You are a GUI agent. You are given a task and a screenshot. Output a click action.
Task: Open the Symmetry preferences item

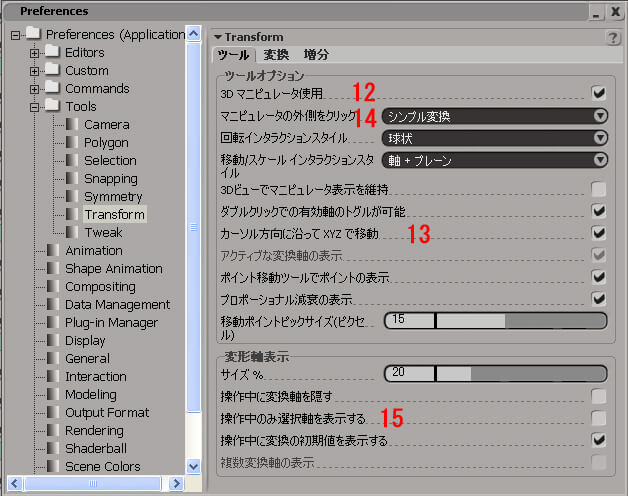(x=113, y=197)
